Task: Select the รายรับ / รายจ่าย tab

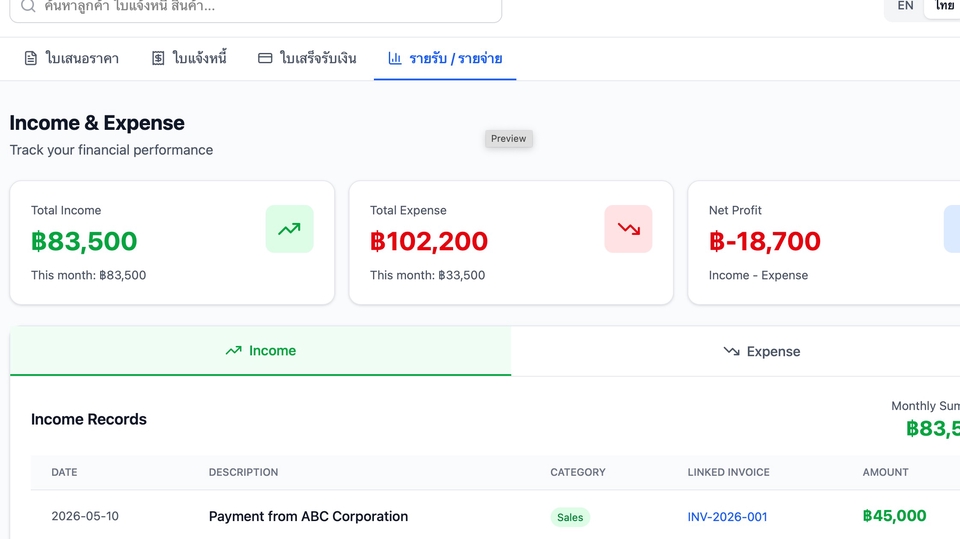Action: (x=445, y=59)
